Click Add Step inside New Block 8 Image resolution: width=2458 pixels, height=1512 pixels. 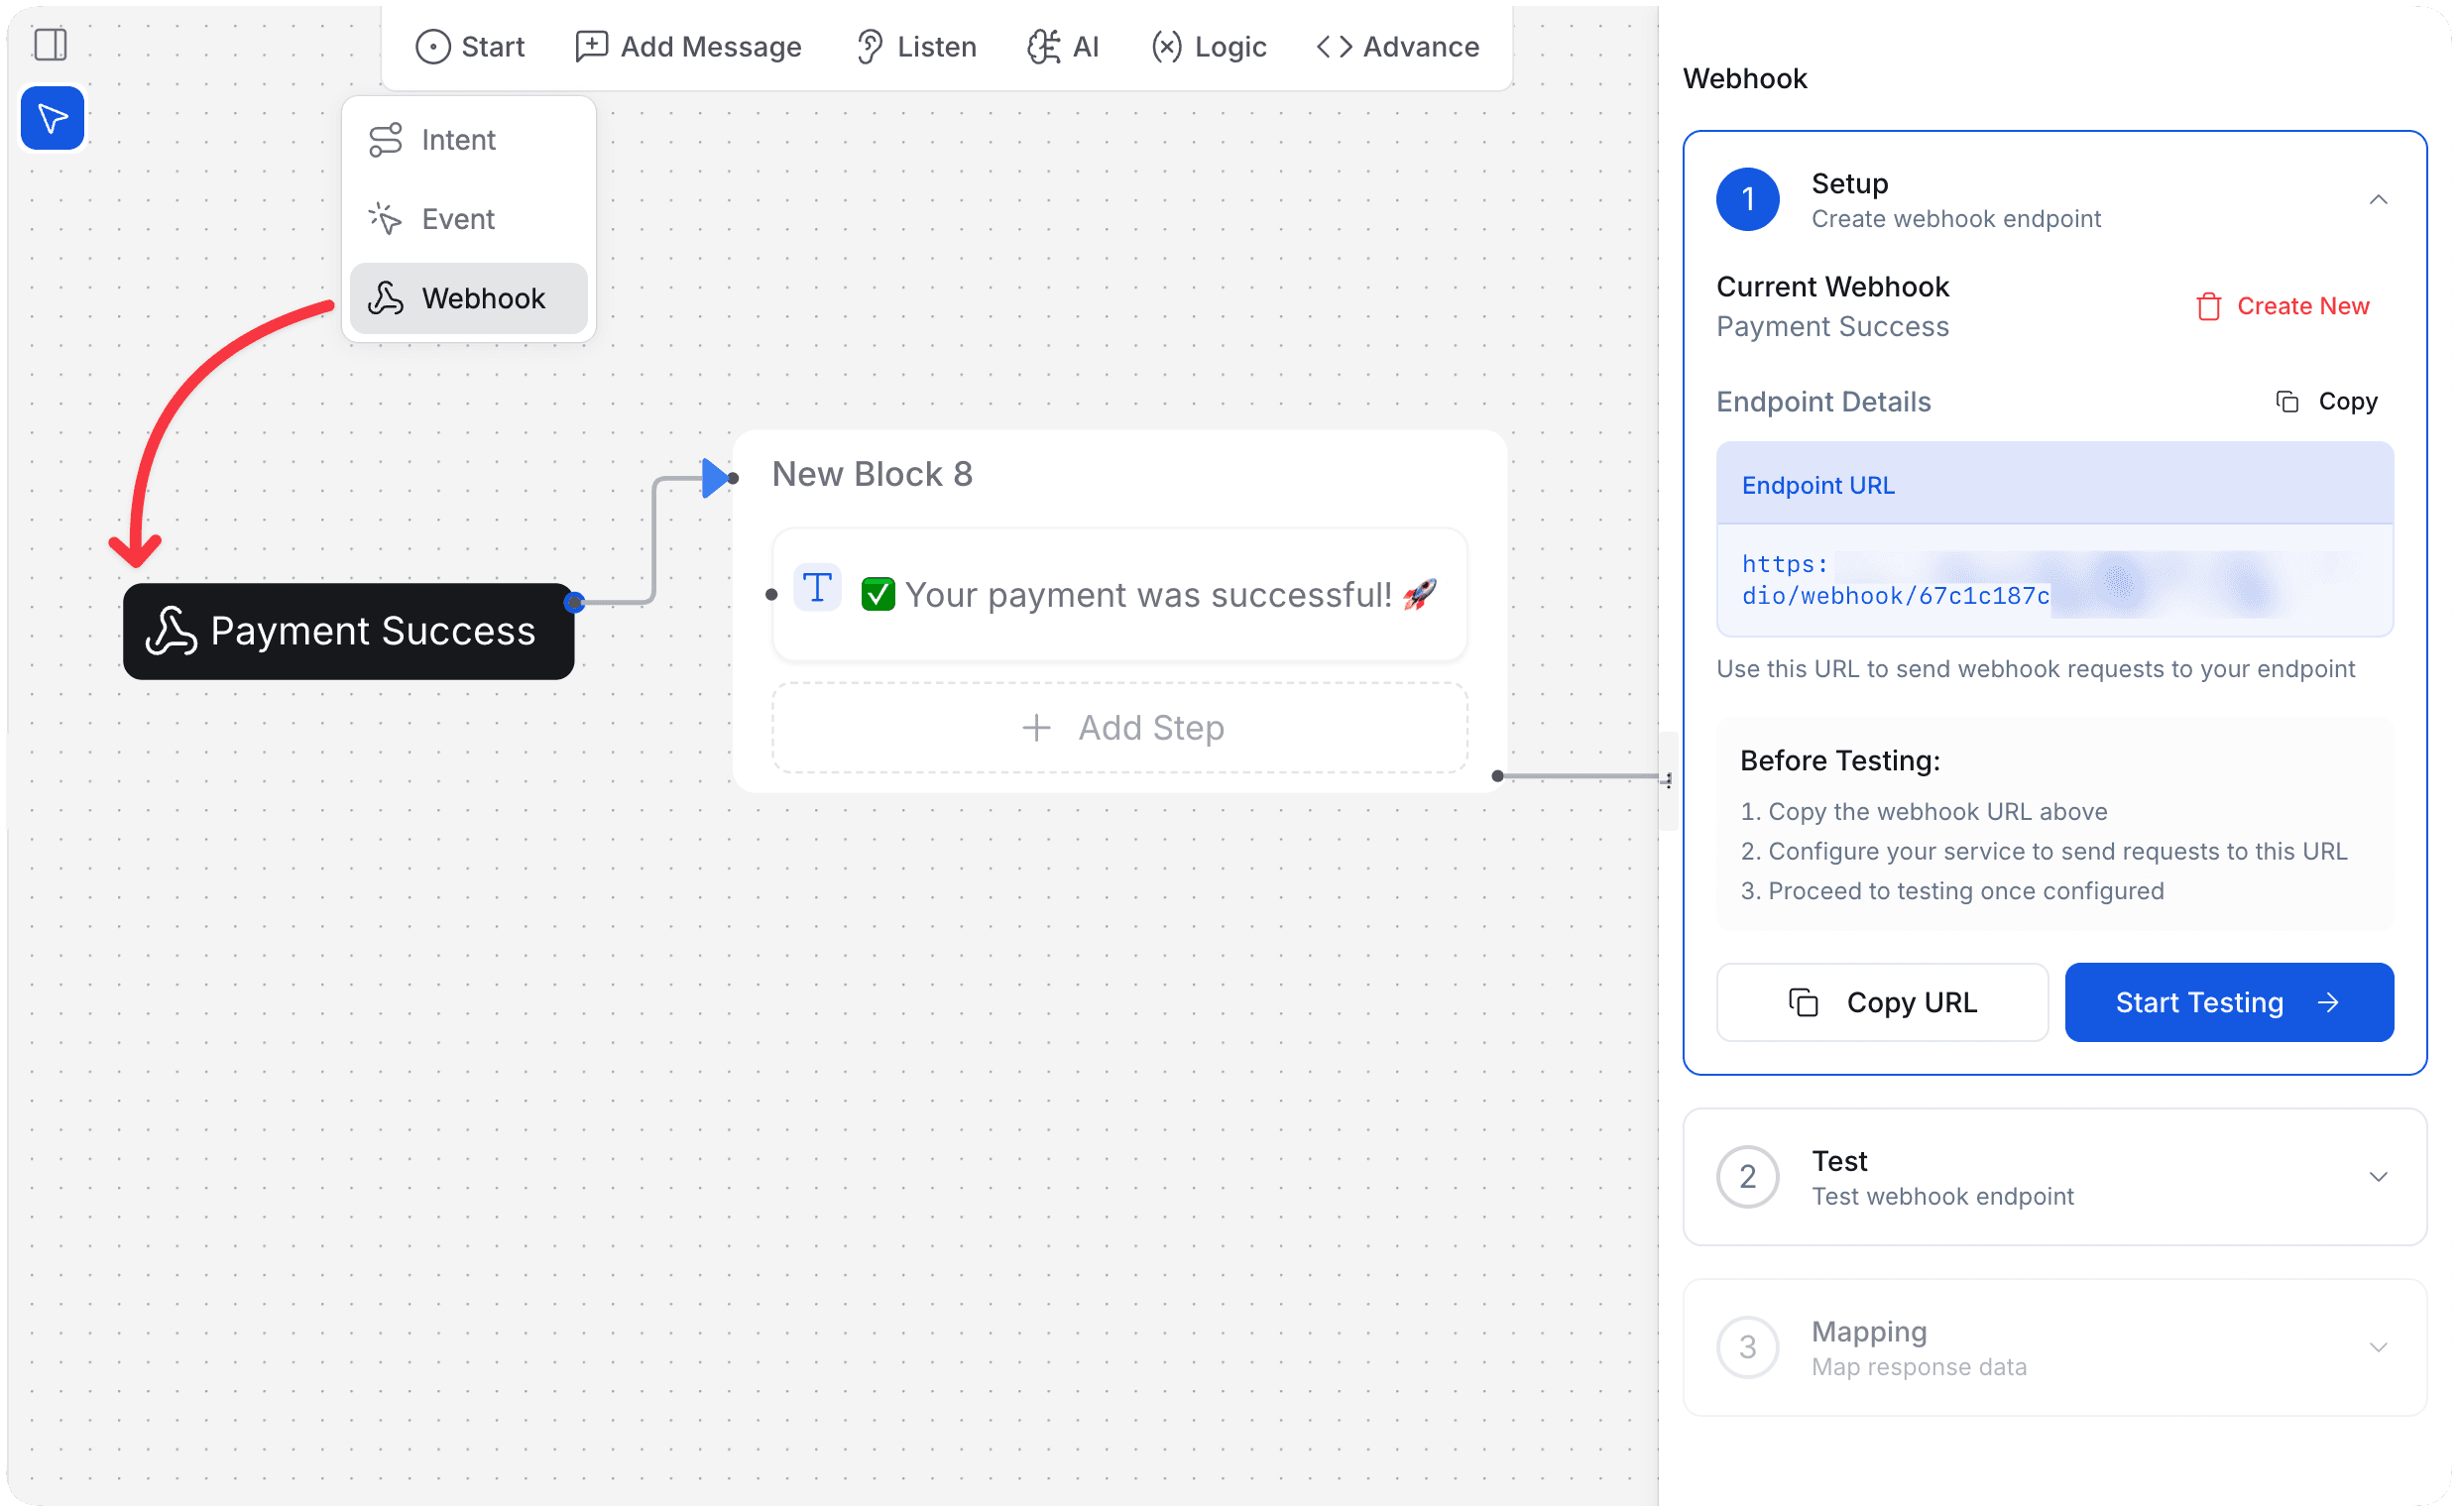click(1120, 727)
